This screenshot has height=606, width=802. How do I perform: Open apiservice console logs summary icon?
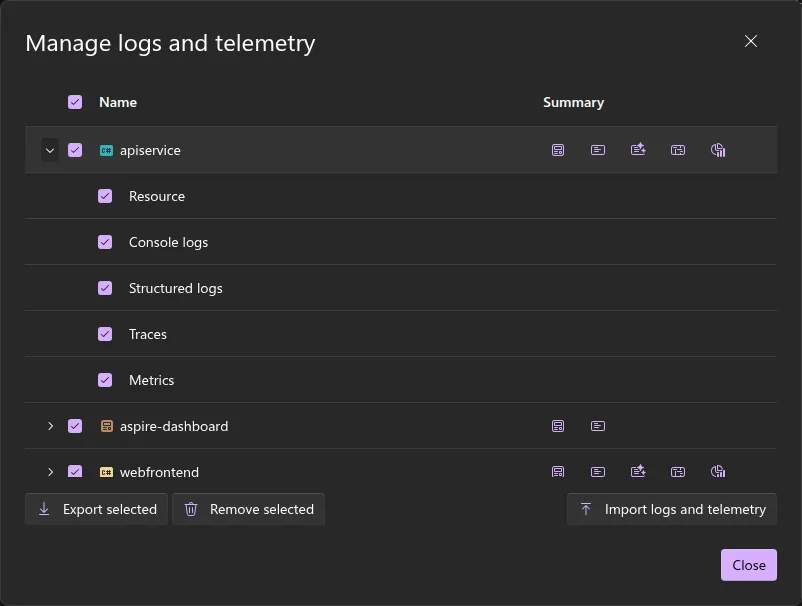tap(598, 150)
